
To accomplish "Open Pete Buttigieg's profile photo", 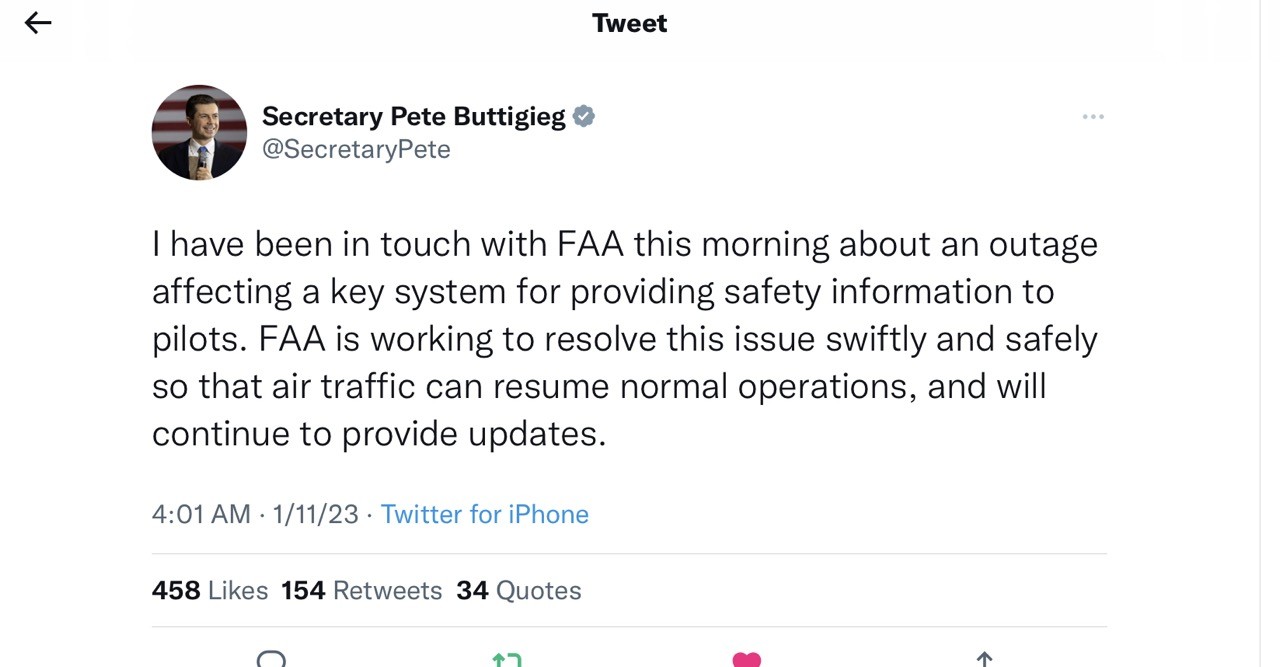I will tap(199, 133).
